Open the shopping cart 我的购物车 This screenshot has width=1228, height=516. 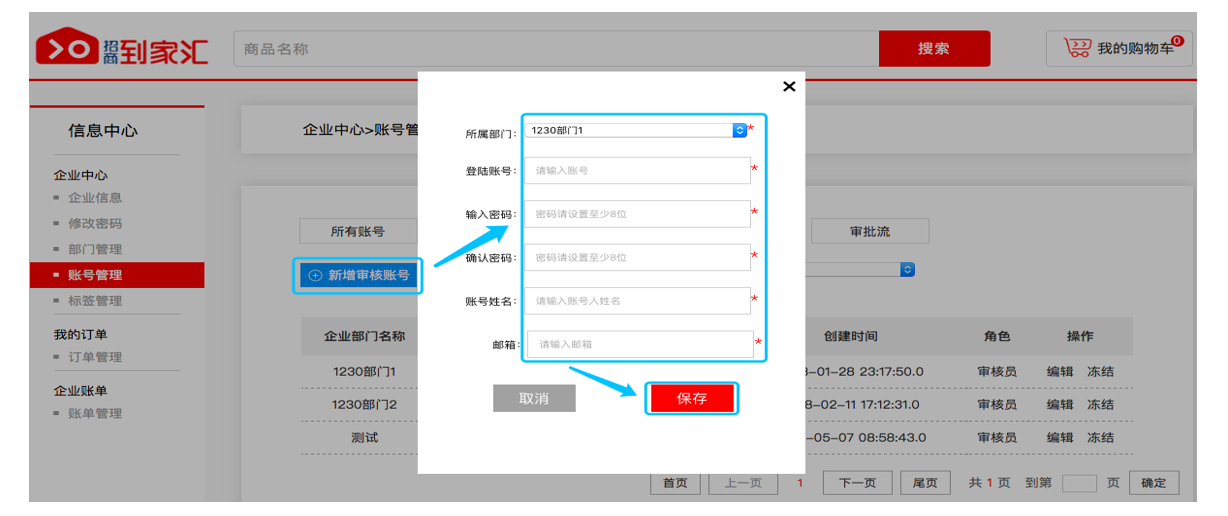[1119, 48]
